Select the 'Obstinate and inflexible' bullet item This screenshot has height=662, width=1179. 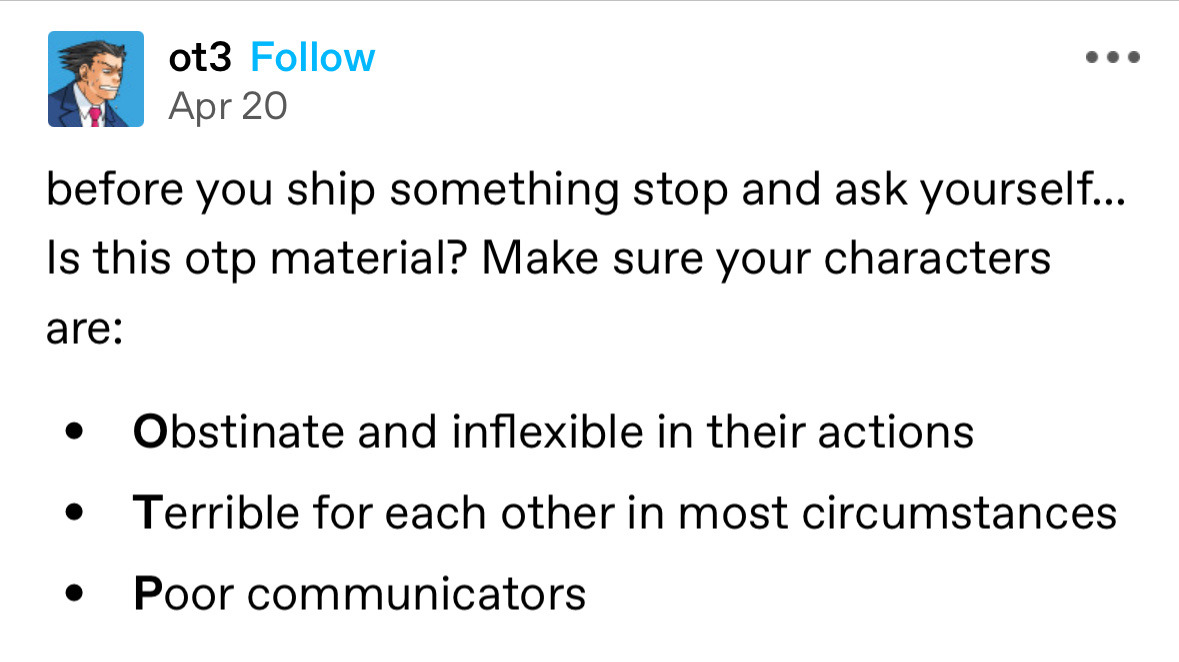553,432
